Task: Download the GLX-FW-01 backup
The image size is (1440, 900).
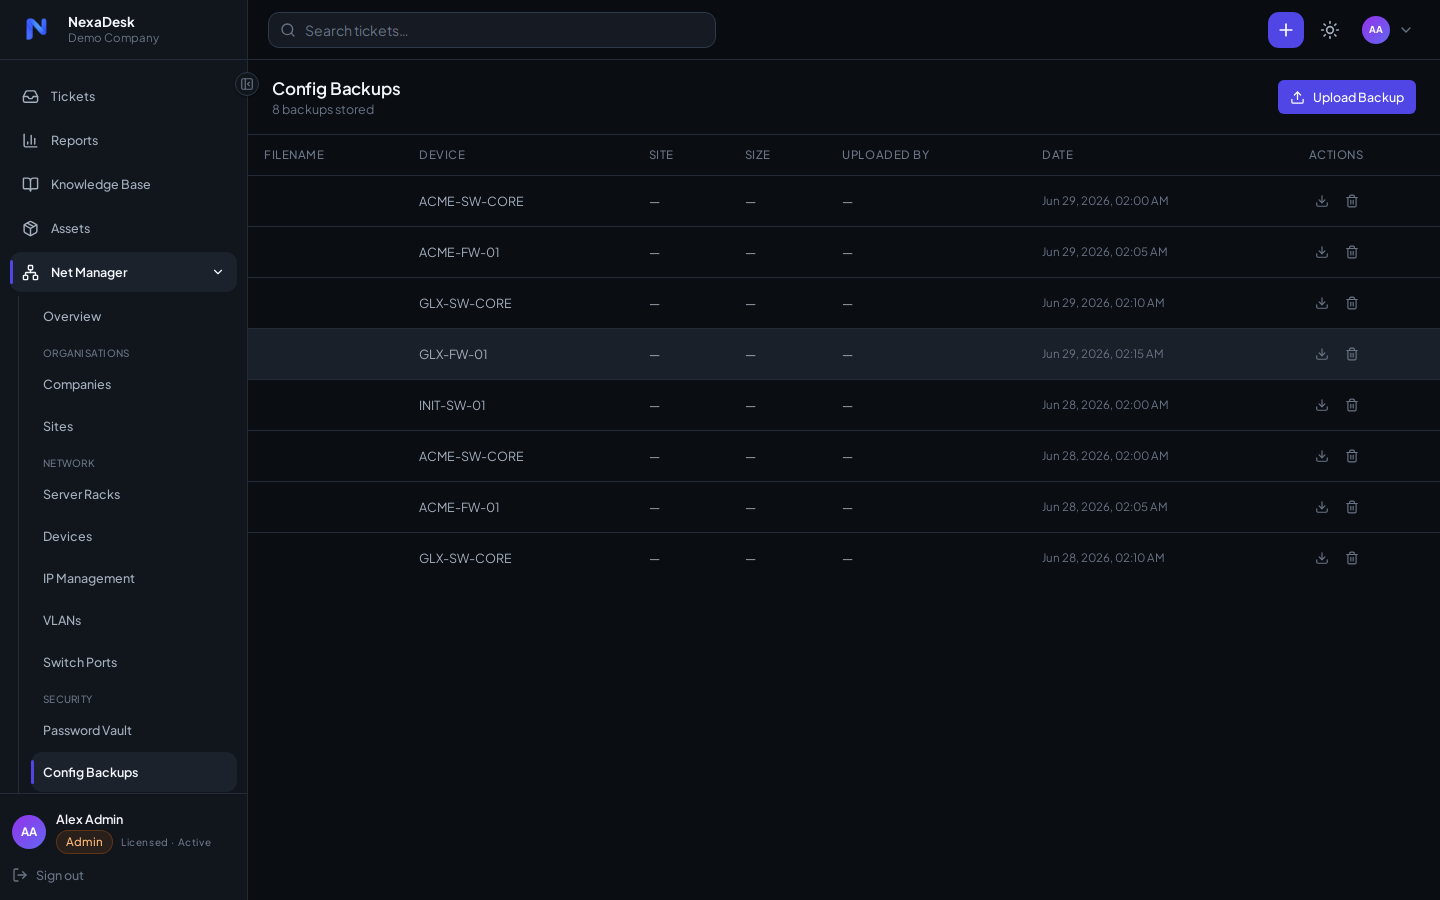Action: coord(1322,354)
